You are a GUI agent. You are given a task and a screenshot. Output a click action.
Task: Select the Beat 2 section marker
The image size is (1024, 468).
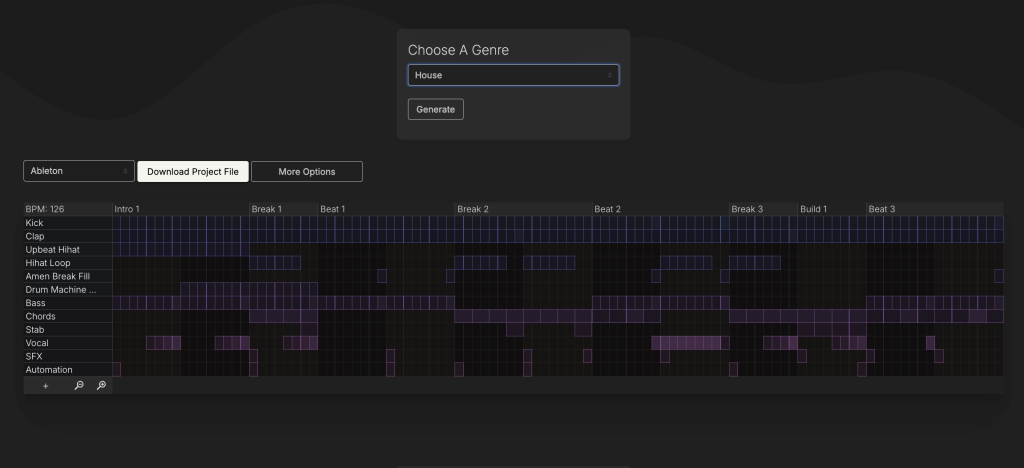coord(608,209)
